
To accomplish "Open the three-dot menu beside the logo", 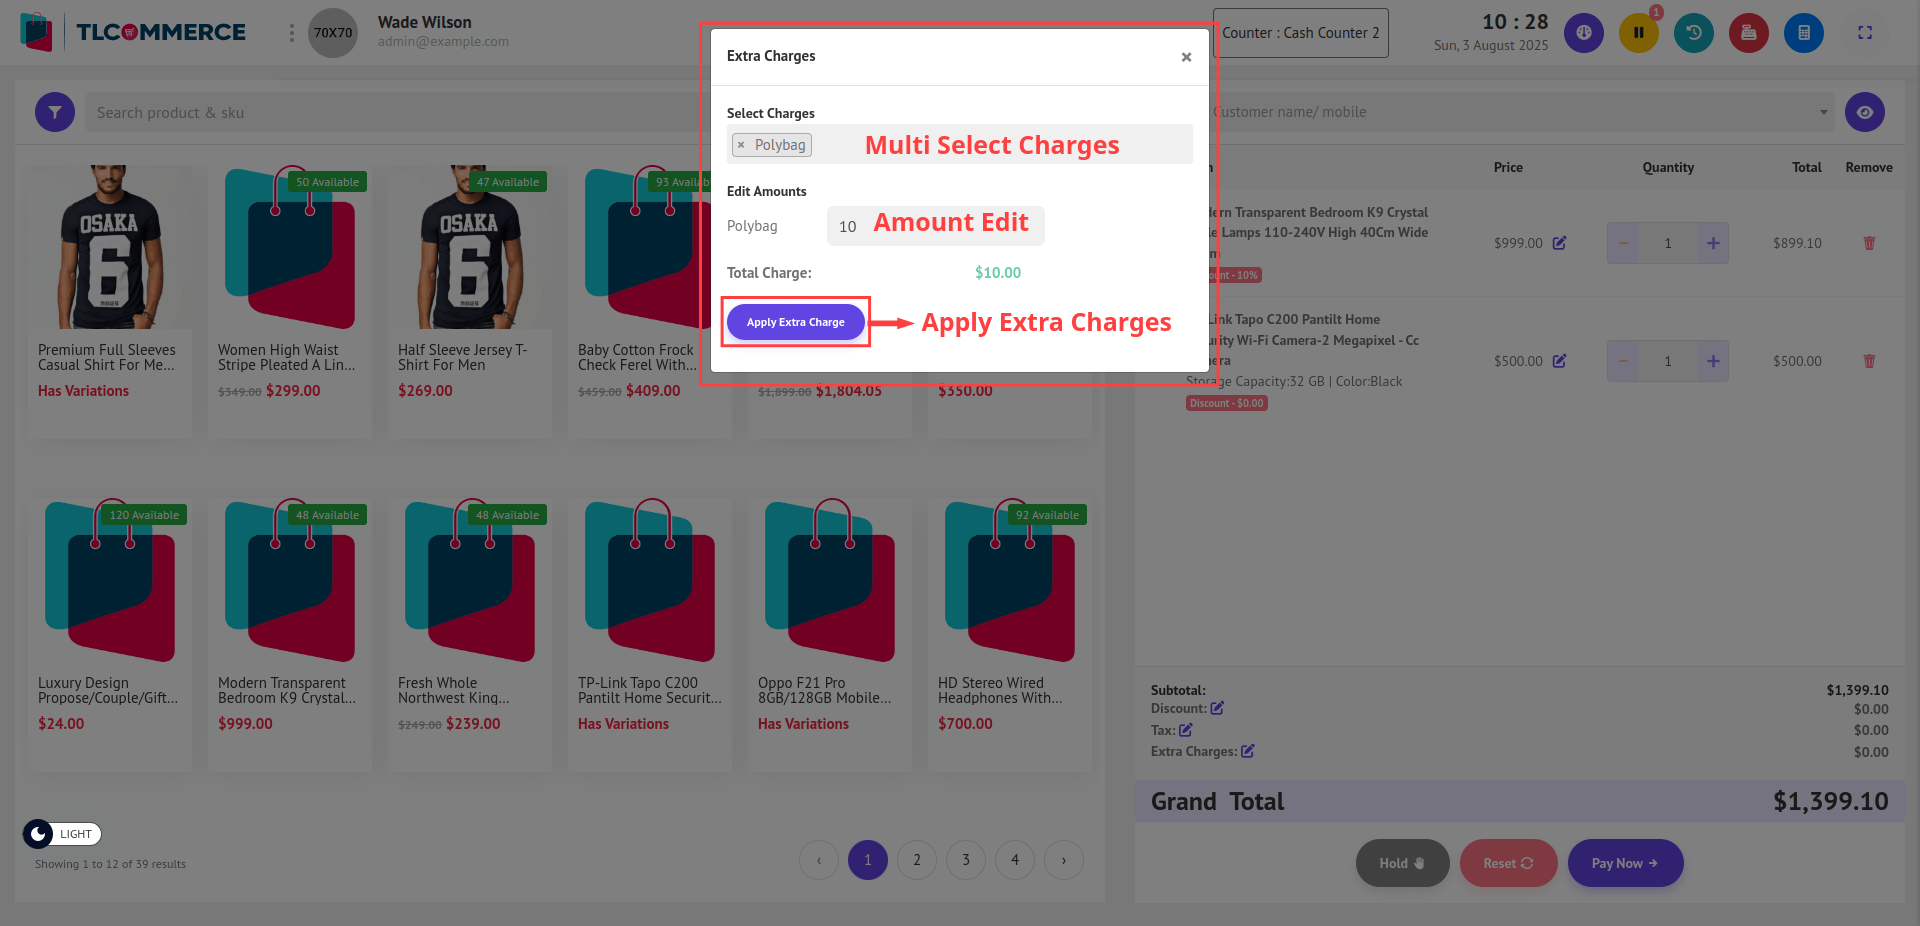I will point(291,33).
